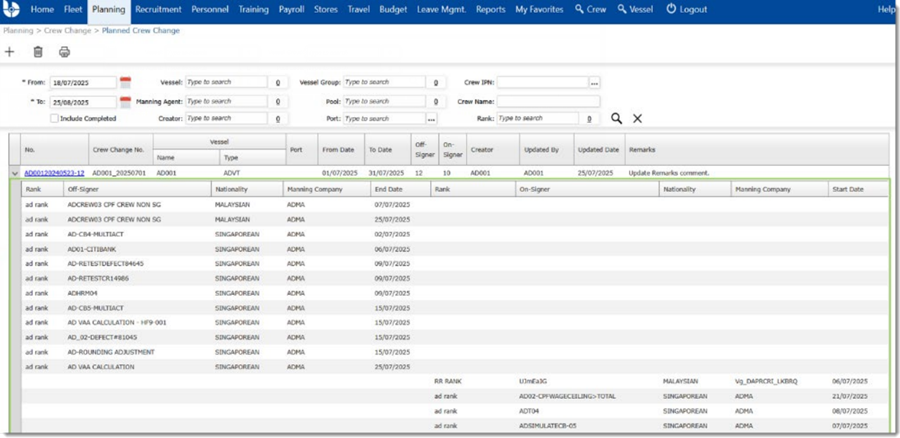Click the printer icon in the toolbar
900x438 pixels.
coord(65,52)
